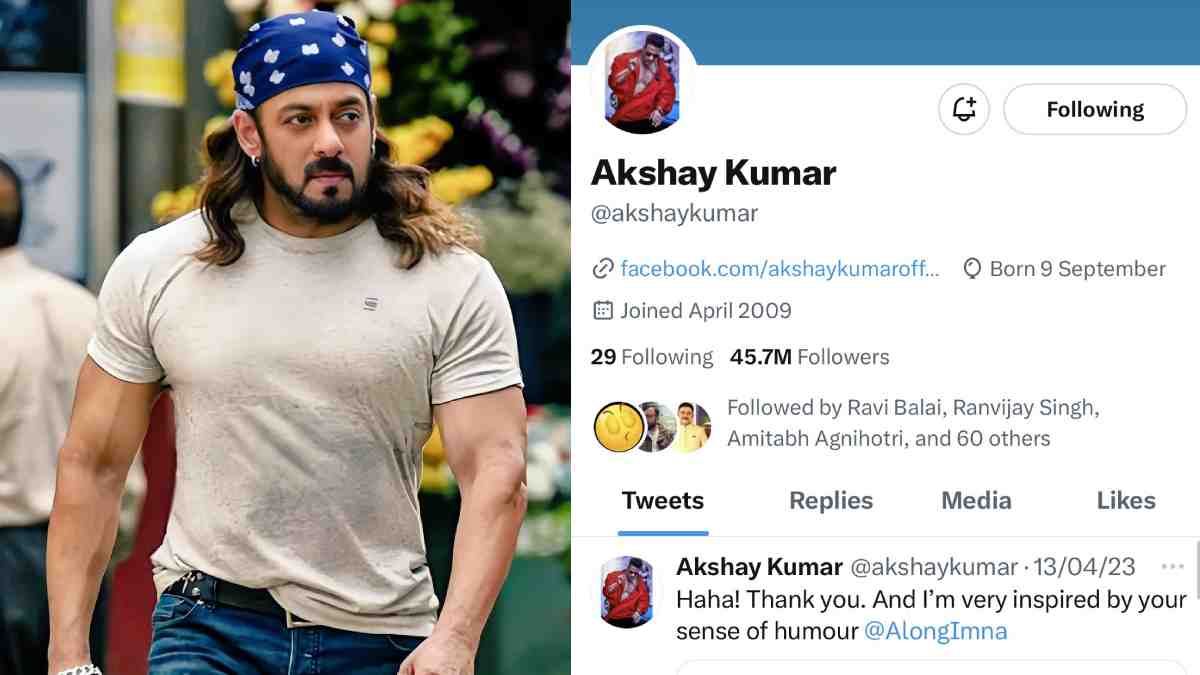Click the third mutual follower avatar

coord(691,427)
